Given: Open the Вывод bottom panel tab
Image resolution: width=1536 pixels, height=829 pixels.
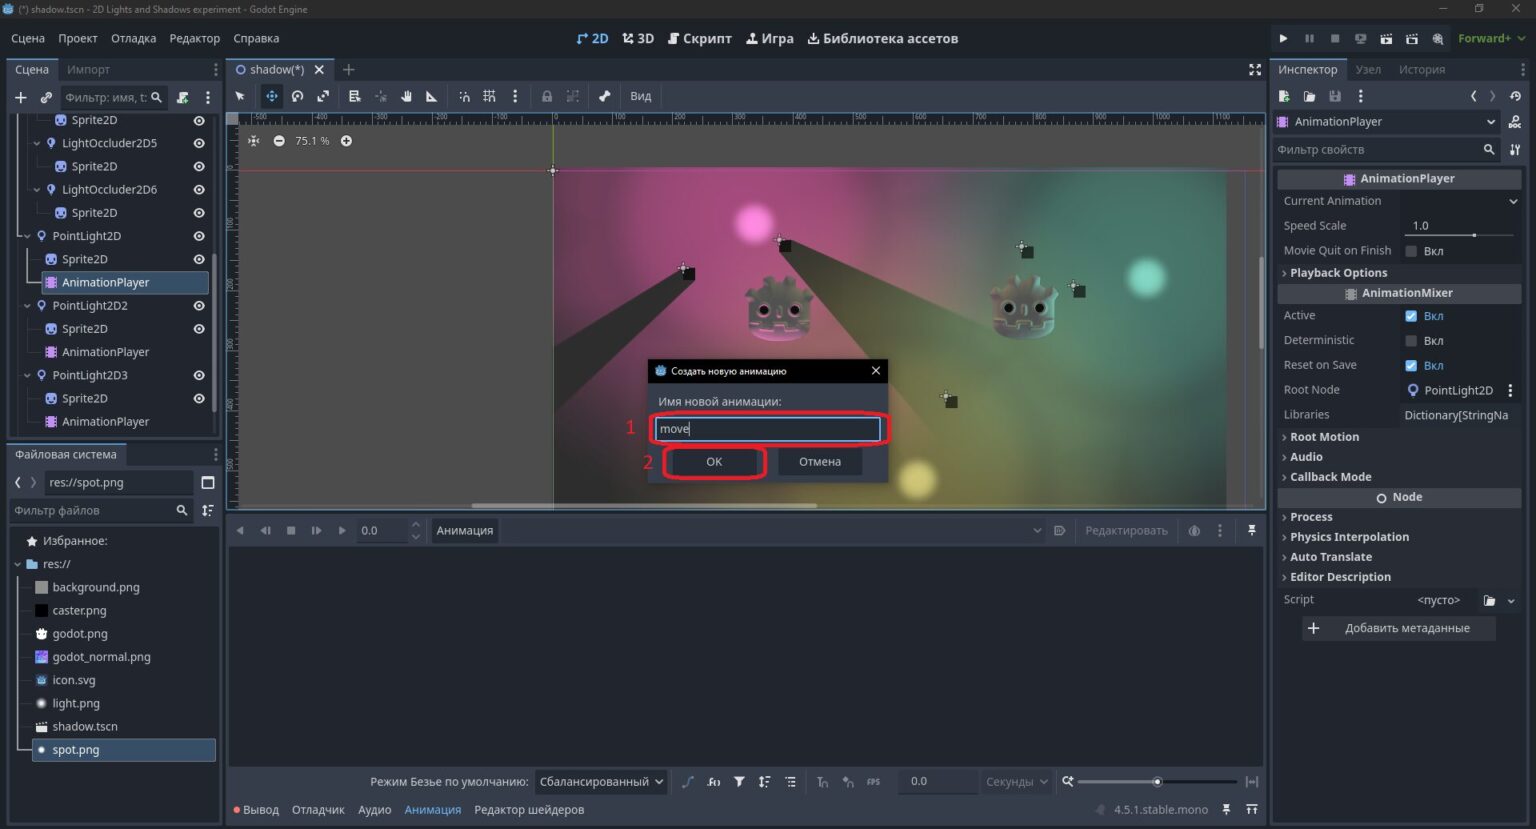Looking at the screenshot, I should click(x=256, y=810).
